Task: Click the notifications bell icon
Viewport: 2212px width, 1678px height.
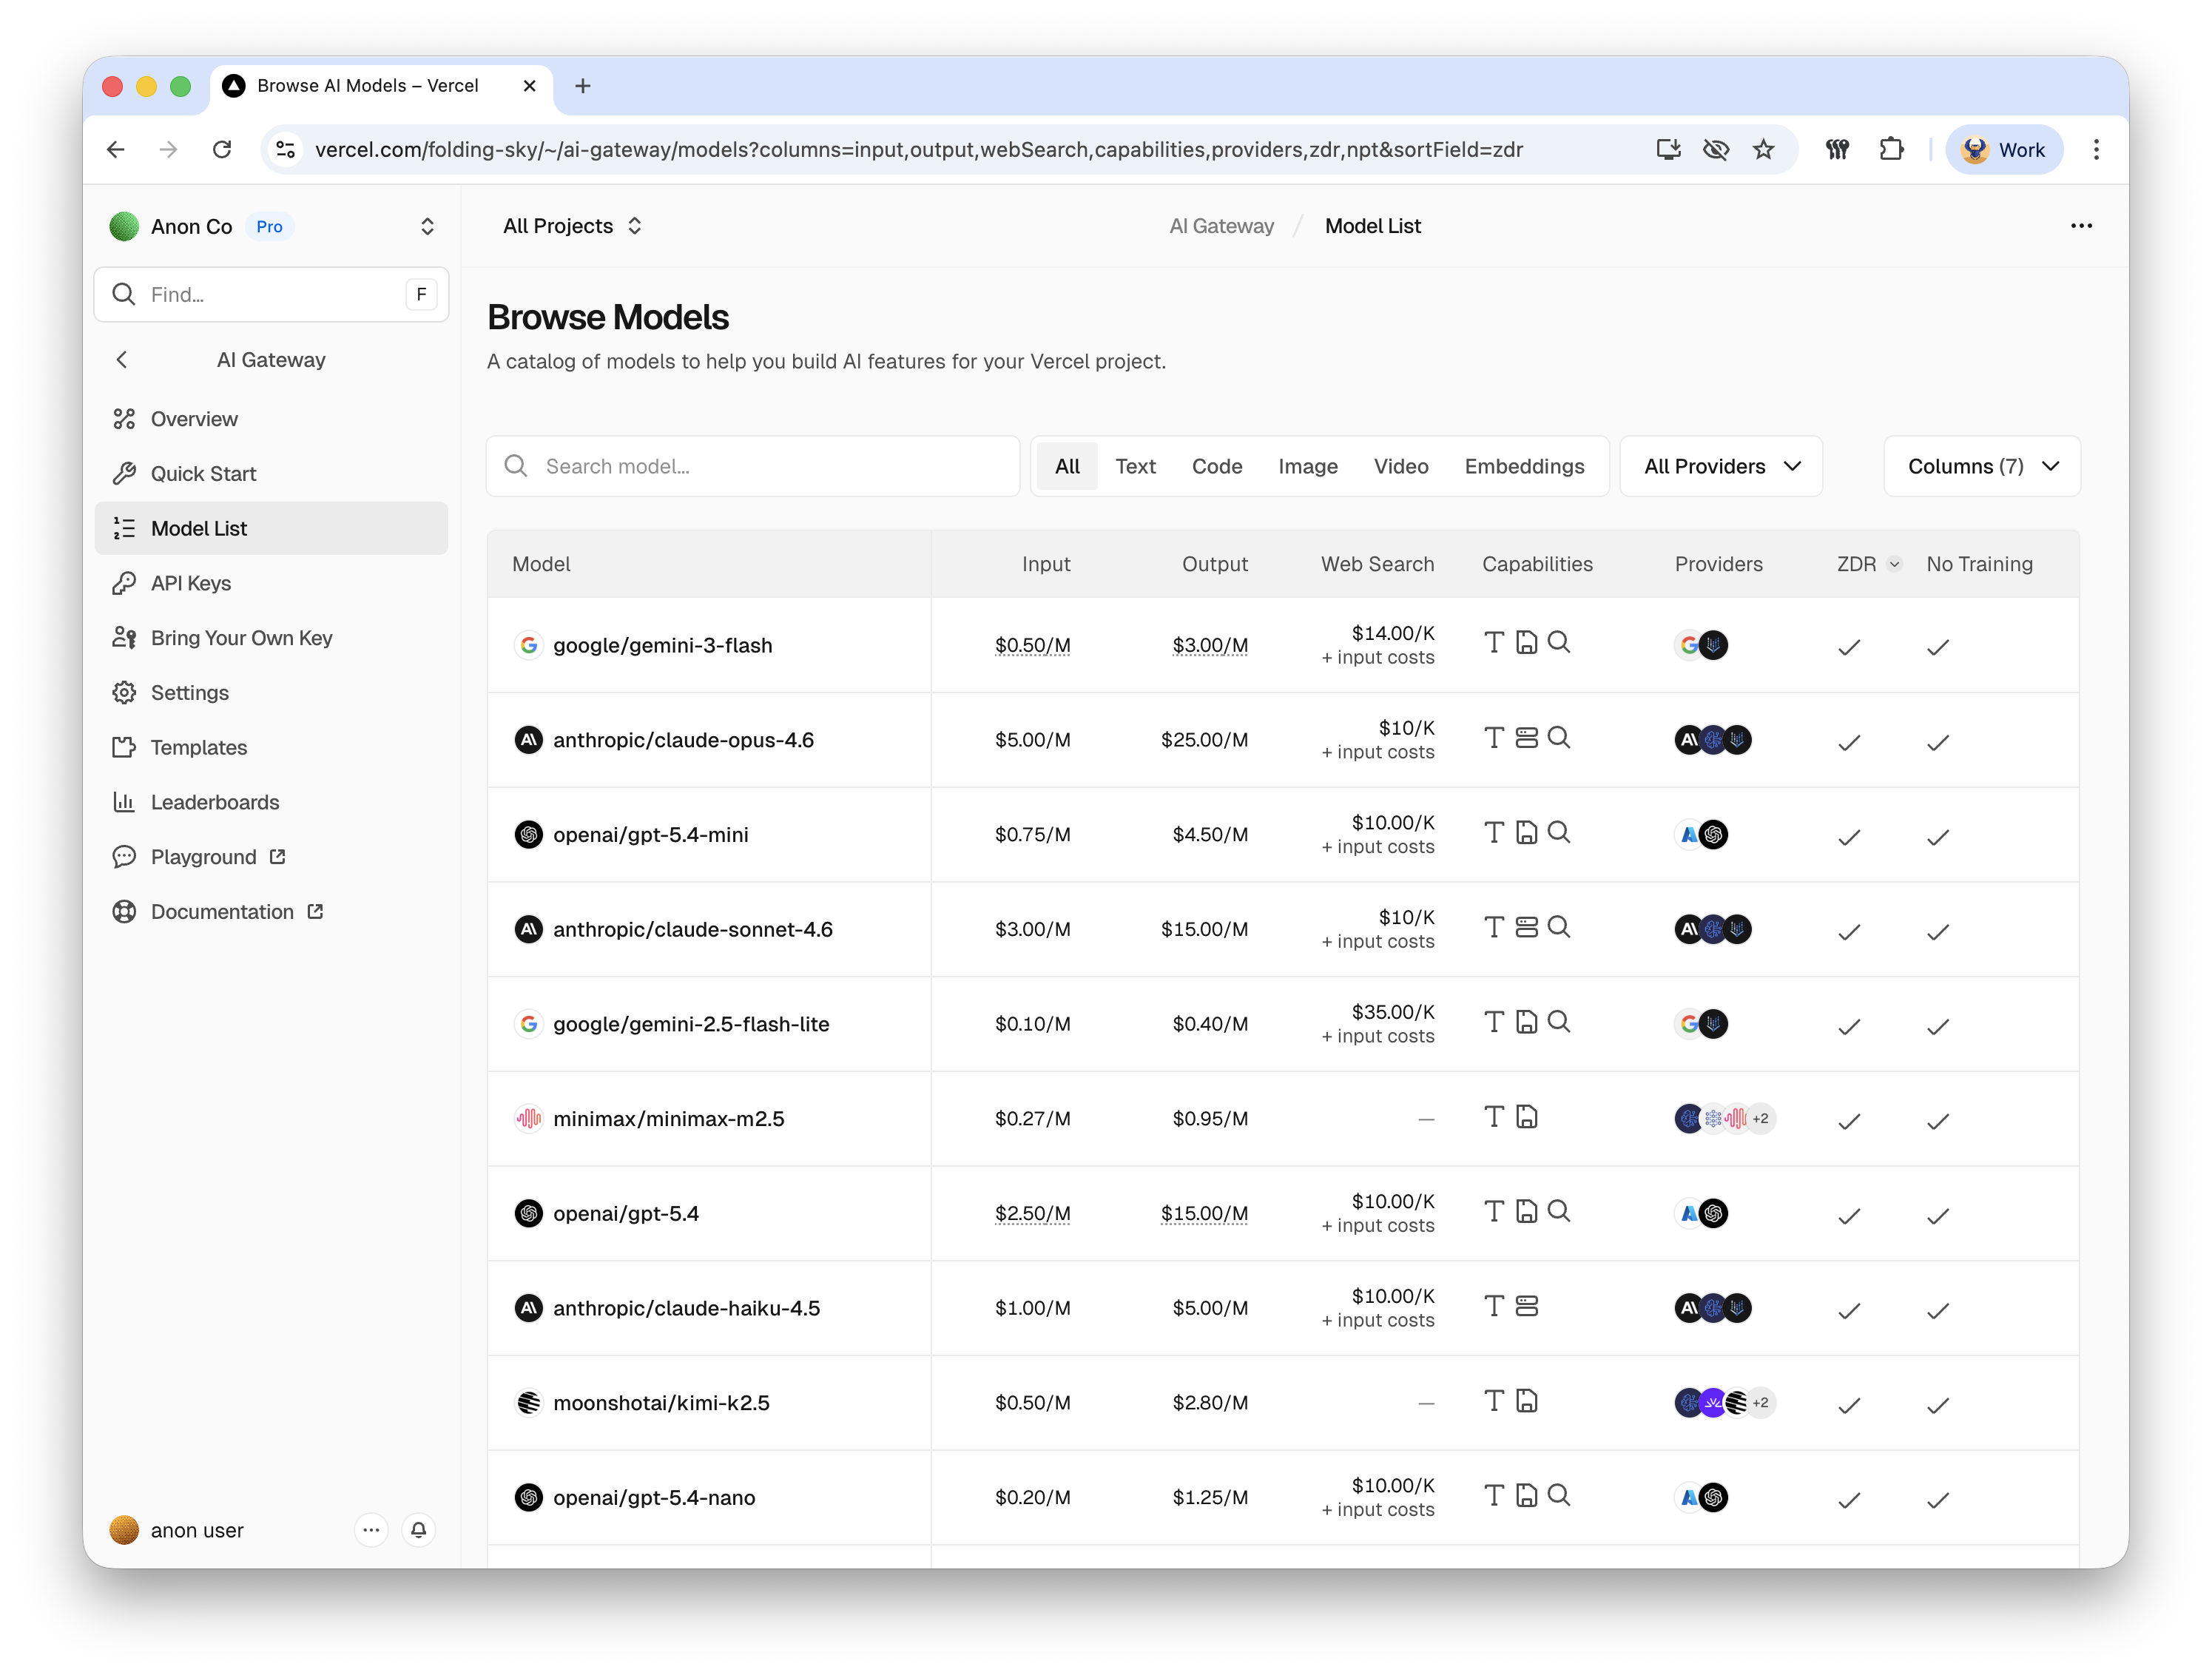Action: pyautogui.click(x=419, y=1530)
